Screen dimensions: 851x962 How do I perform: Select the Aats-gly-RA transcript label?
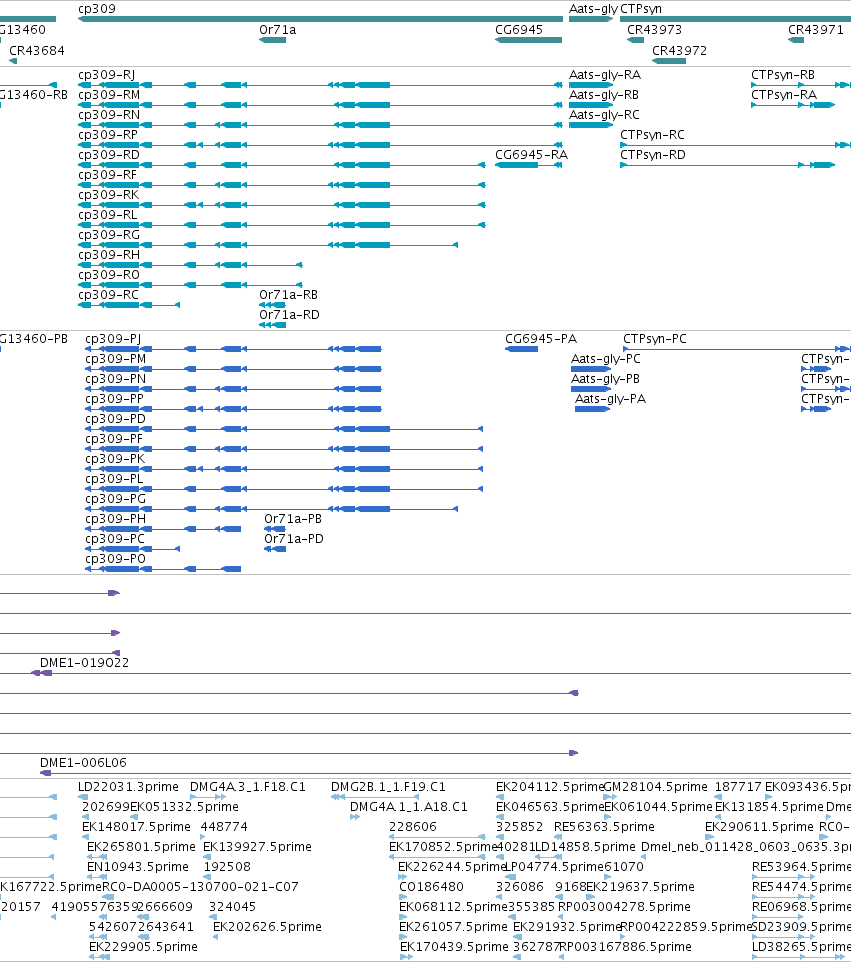[605, 75]
